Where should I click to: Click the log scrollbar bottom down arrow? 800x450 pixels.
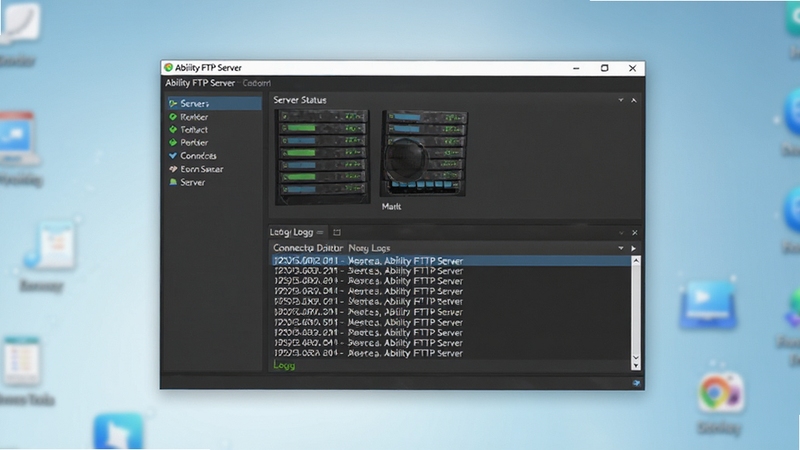(x=636, y=365)
